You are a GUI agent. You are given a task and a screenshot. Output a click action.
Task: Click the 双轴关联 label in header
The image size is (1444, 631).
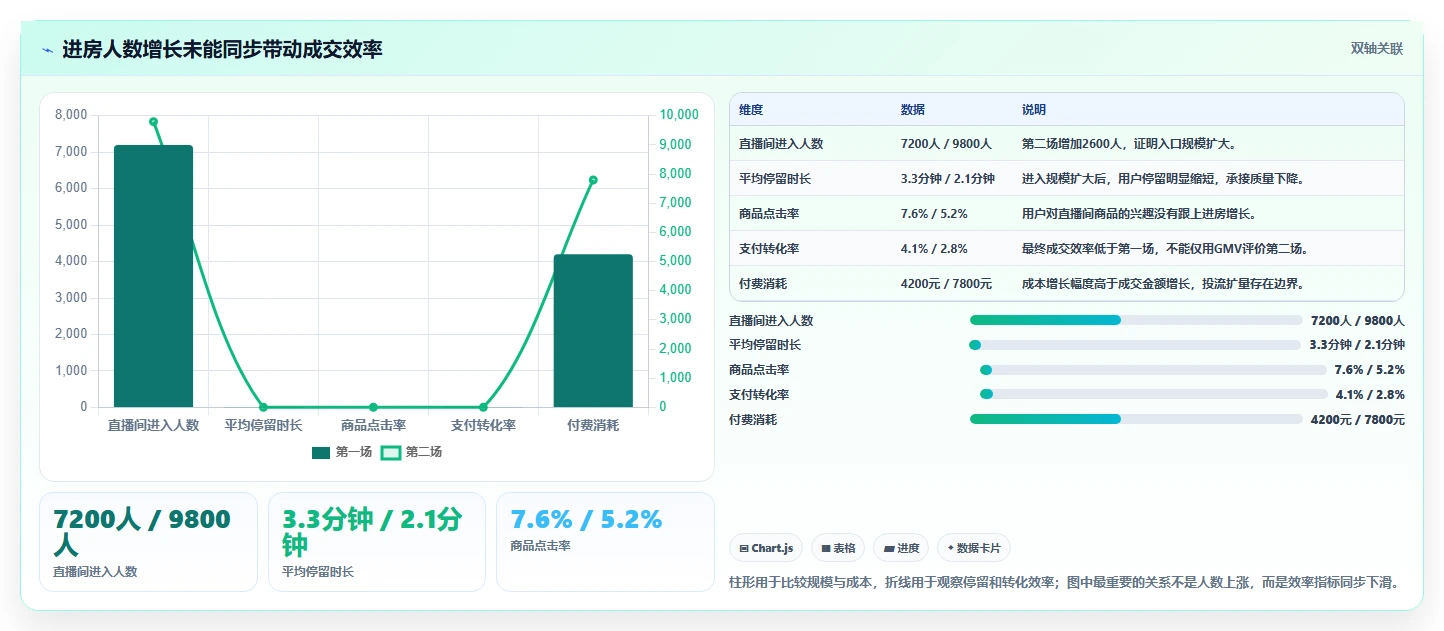[x=1377, y=49]
